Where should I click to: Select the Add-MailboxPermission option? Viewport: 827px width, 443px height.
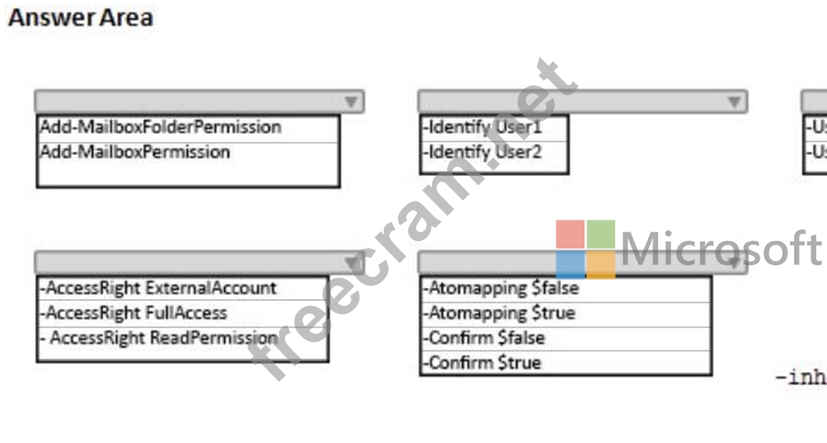tap(135, 152)
